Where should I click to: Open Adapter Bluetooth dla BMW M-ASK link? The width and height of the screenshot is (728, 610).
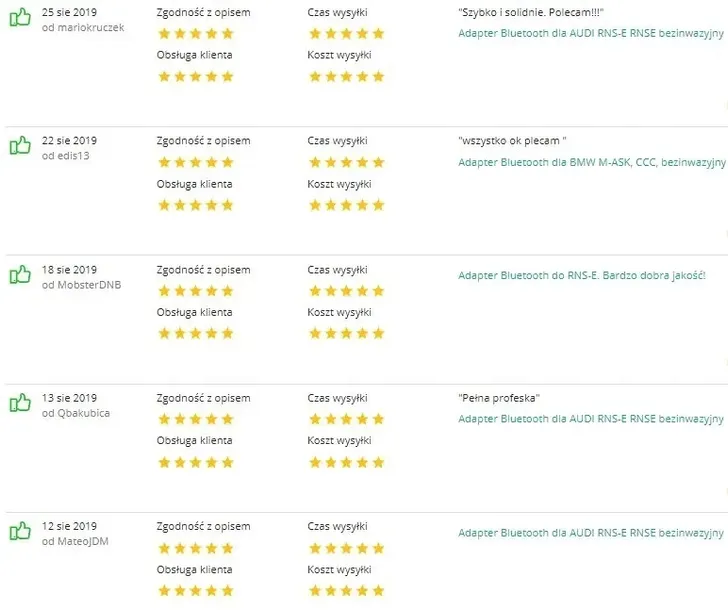[590, 162]
